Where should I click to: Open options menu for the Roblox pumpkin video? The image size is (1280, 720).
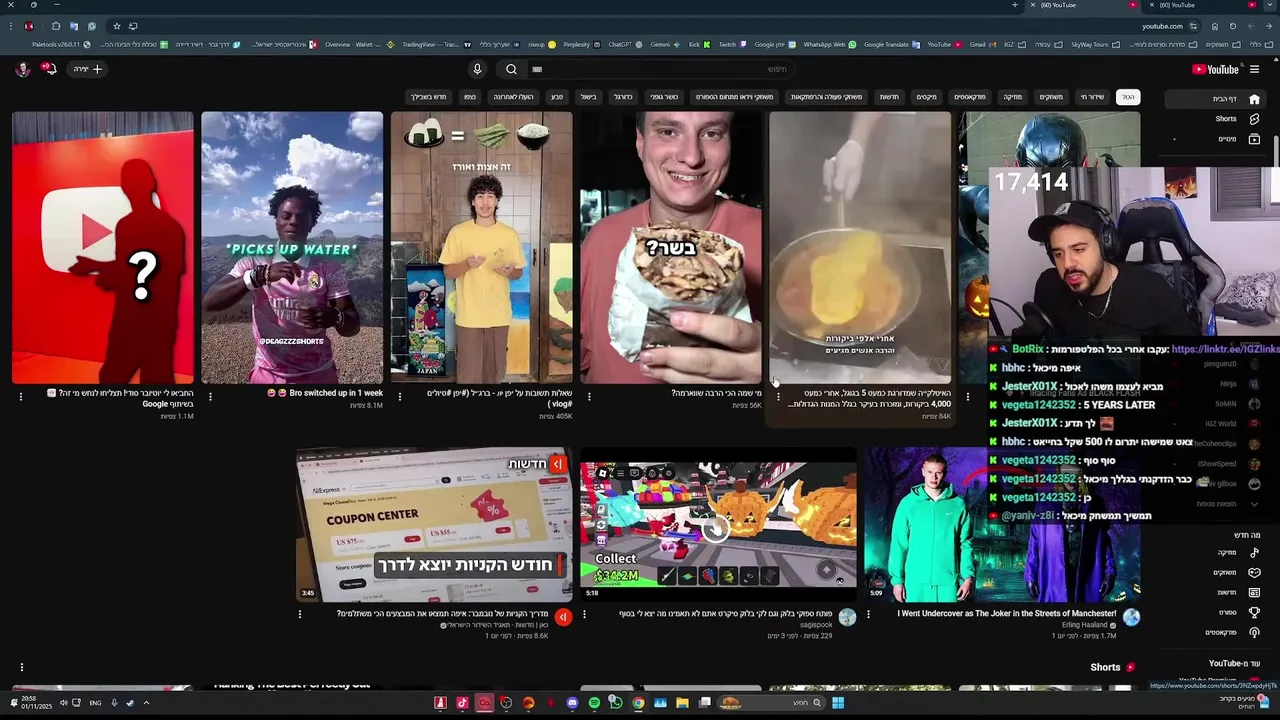tap(584, 614)
